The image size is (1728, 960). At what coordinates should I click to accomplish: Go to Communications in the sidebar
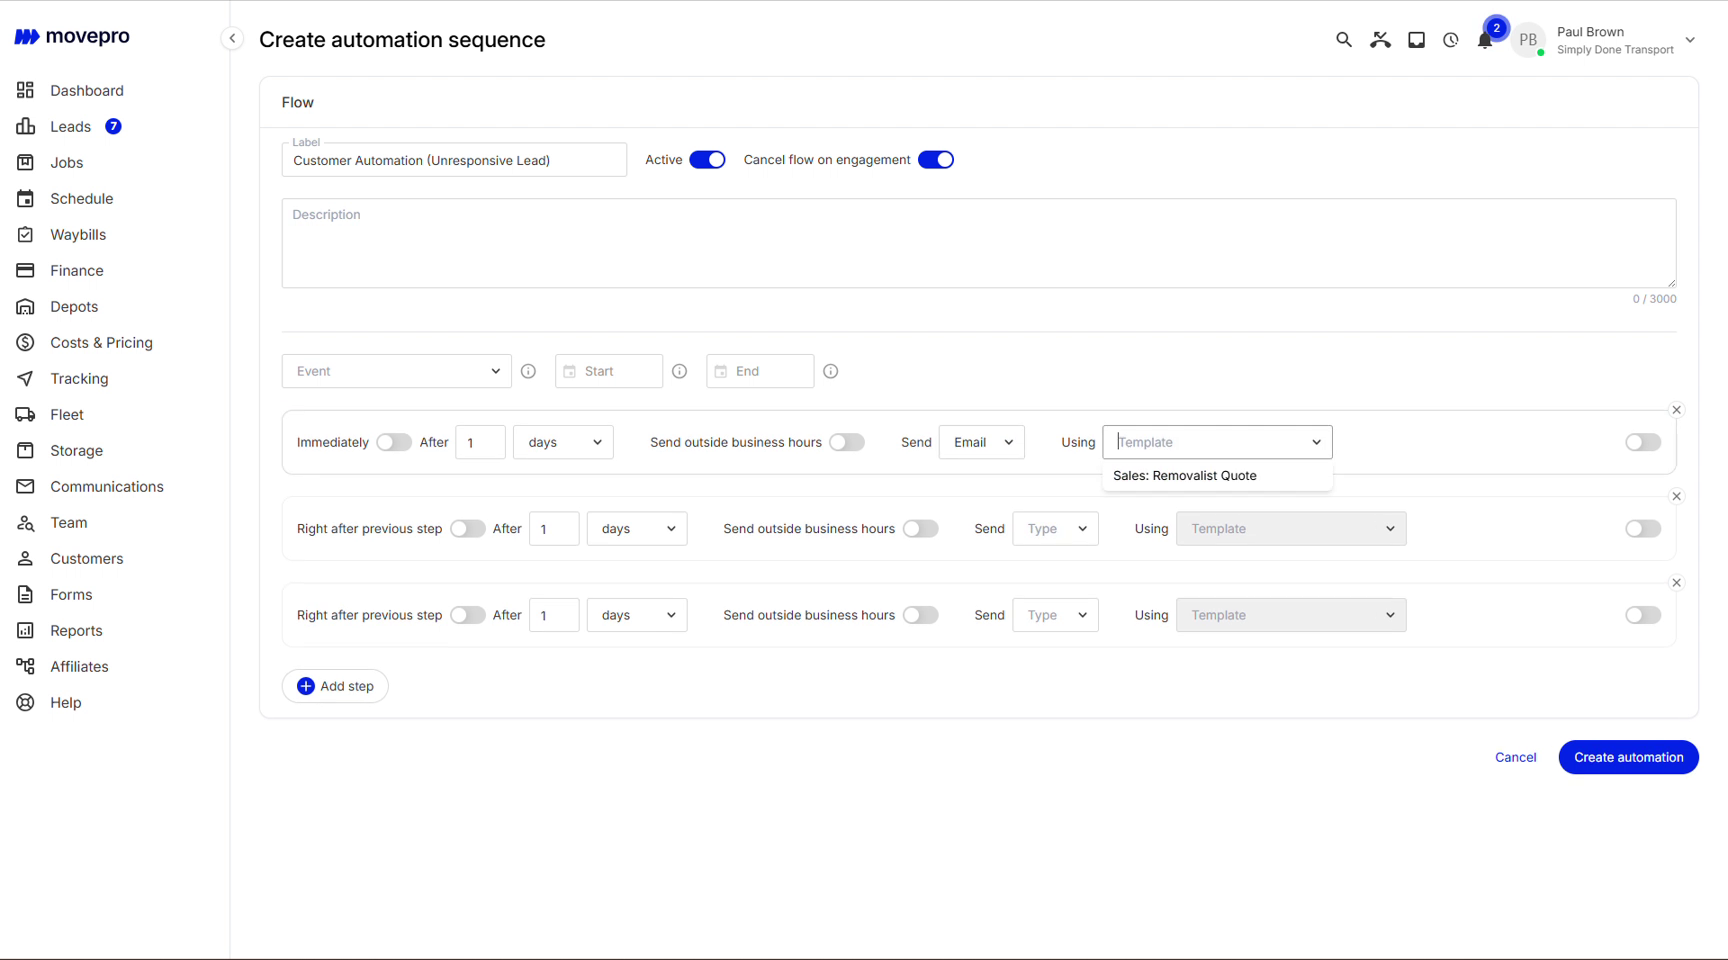(x=106, y=487)
